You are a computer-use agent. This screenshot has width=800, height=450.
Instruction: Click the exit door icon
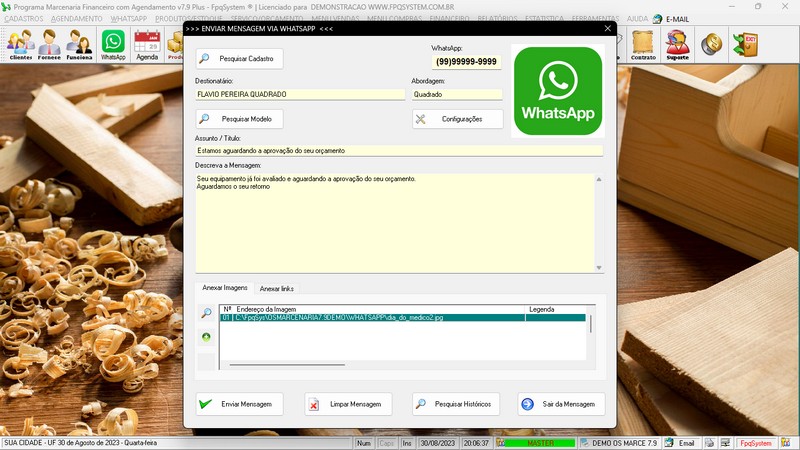[x=745, y=44]
